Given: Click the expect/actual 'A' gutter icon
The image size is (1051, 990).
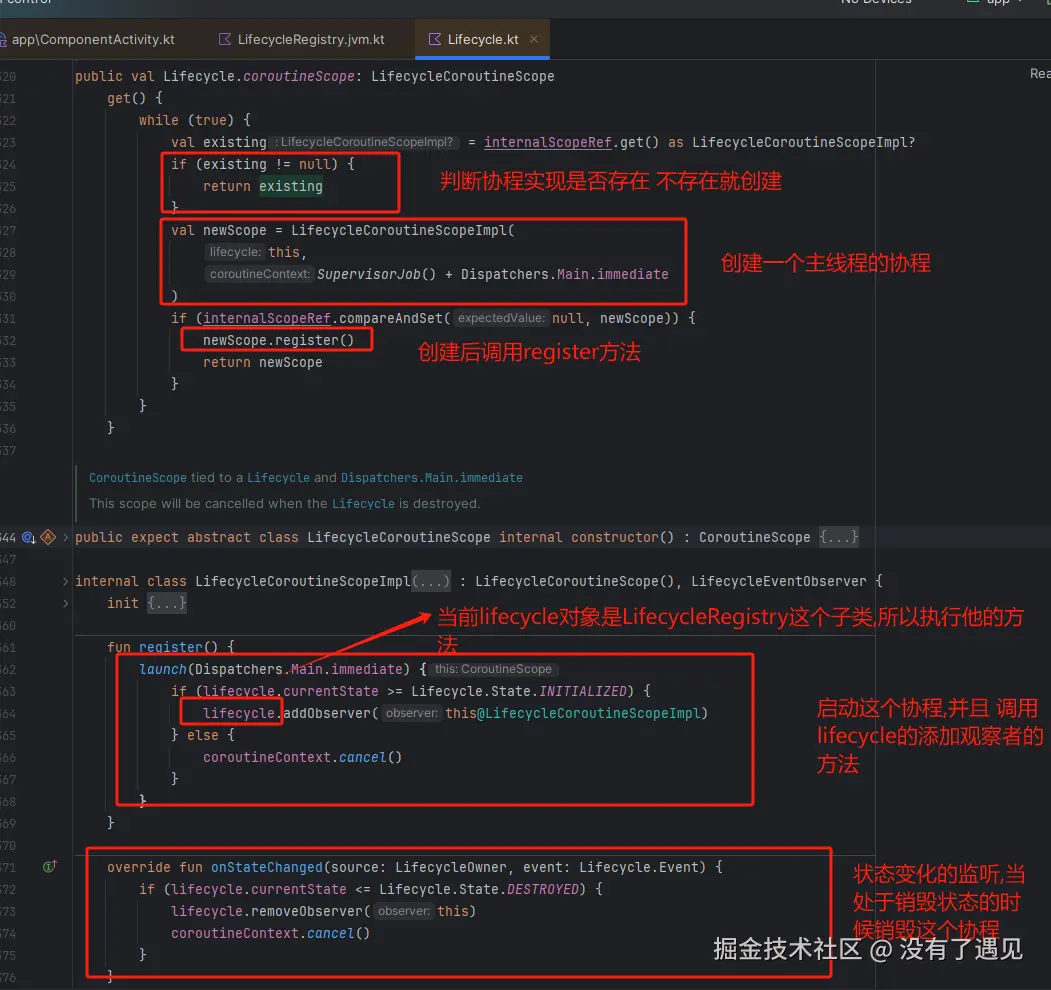Looking at the screenshot, I should (48, 538).
